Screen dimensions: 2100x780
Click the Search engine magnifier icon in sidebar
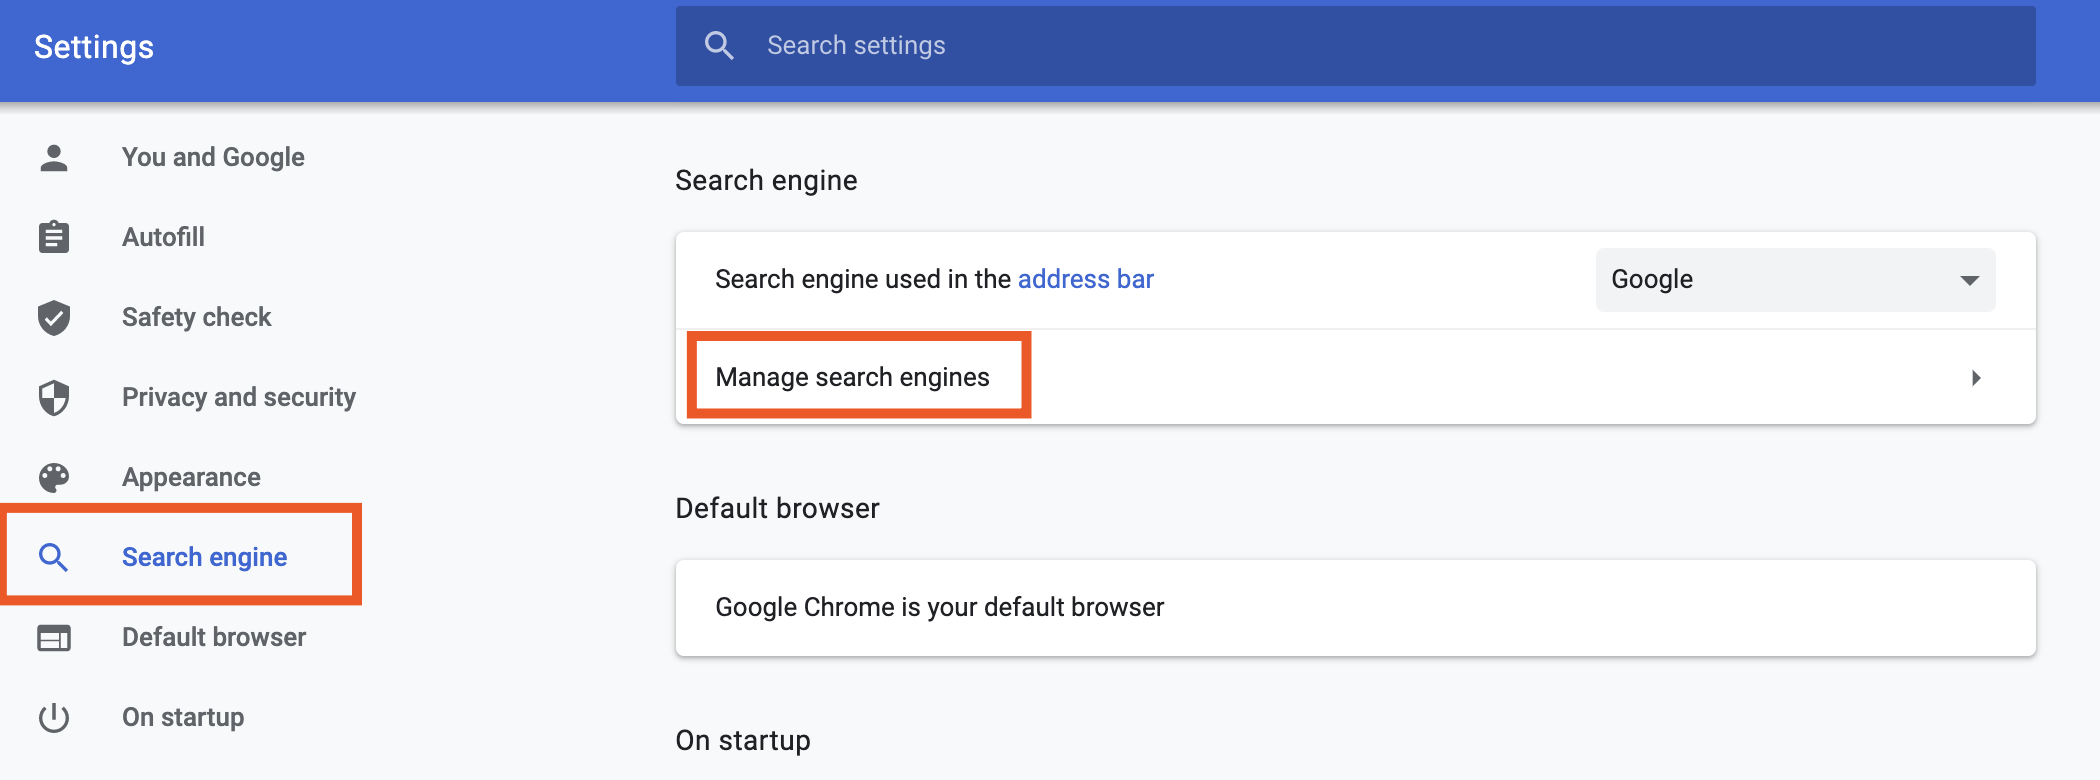(53, 557)
